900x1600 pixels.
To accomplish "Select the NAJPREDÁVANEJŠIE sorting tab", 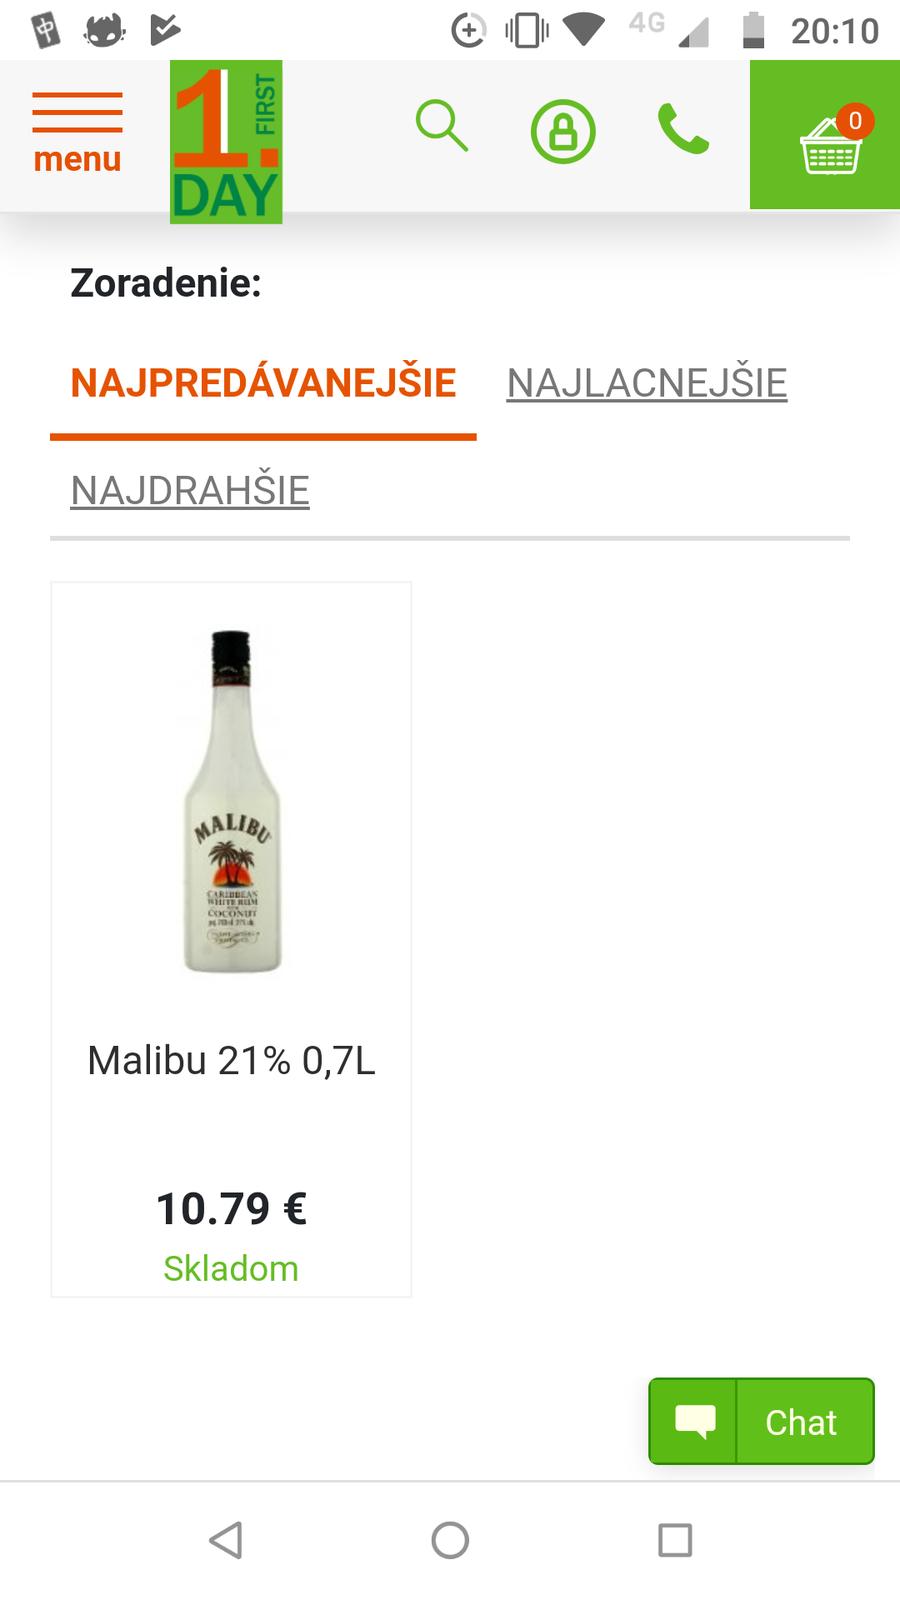I will (263, 383).
